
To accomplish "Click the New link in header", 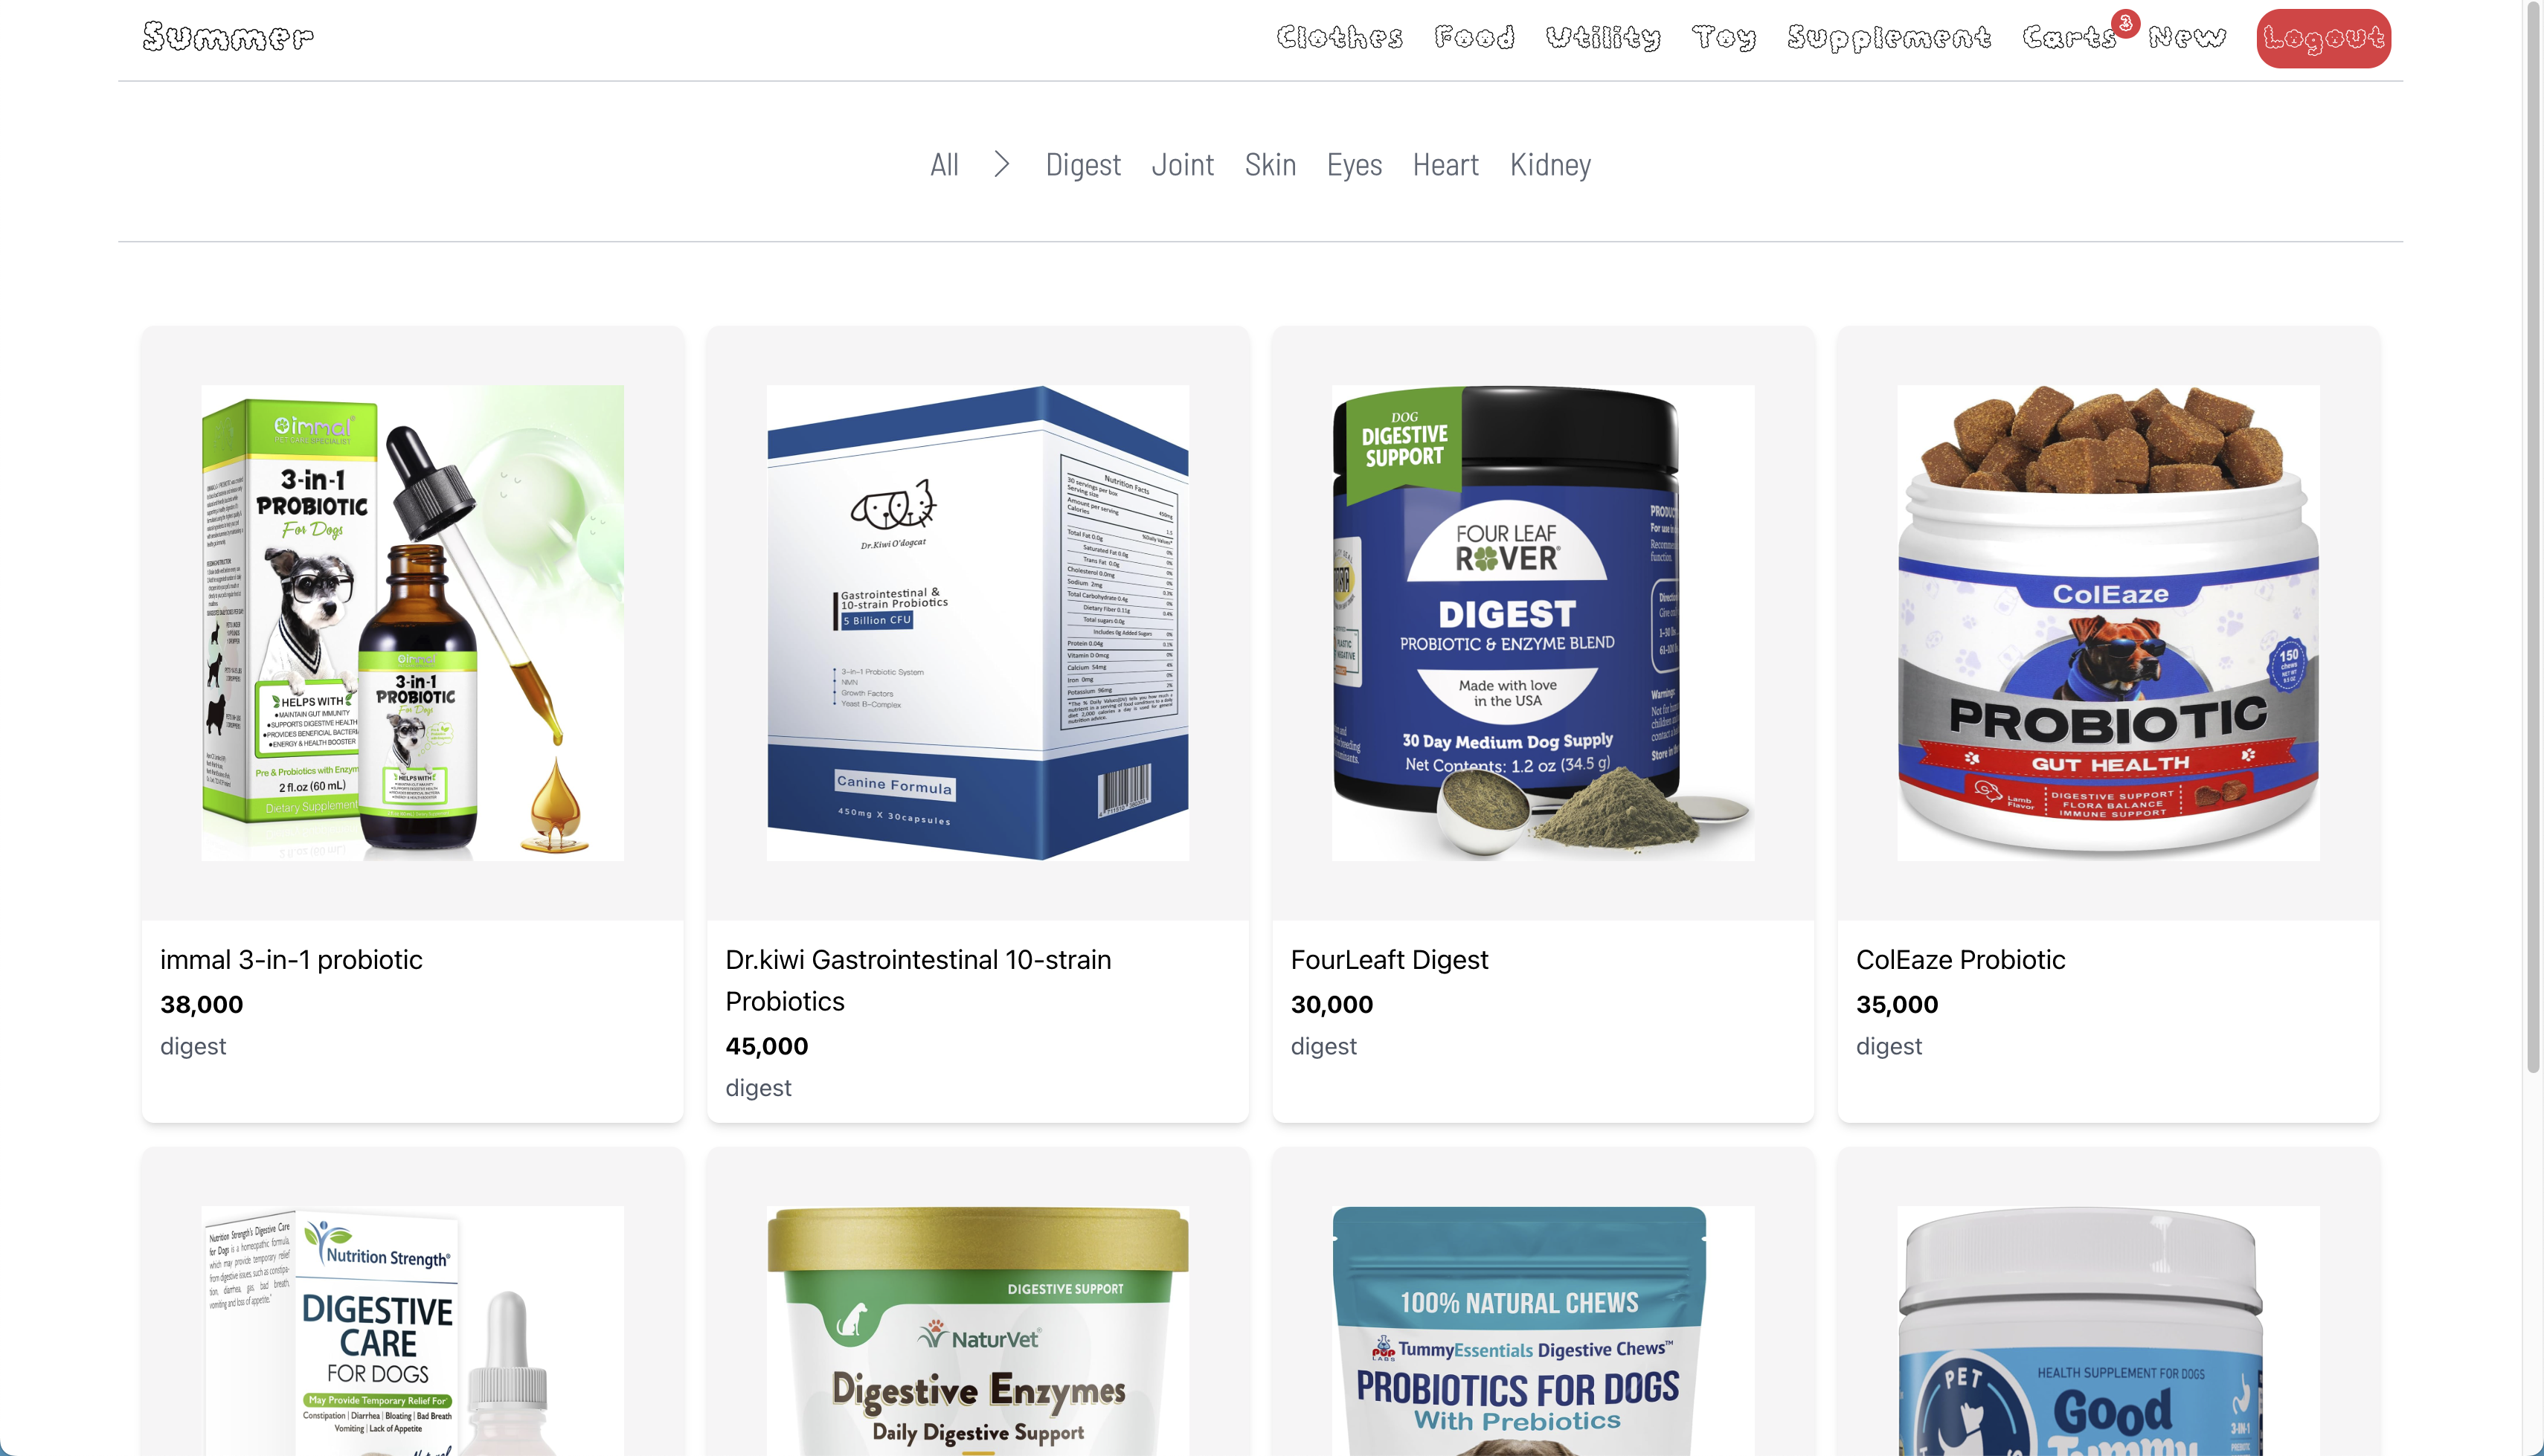I will 2187,38.
